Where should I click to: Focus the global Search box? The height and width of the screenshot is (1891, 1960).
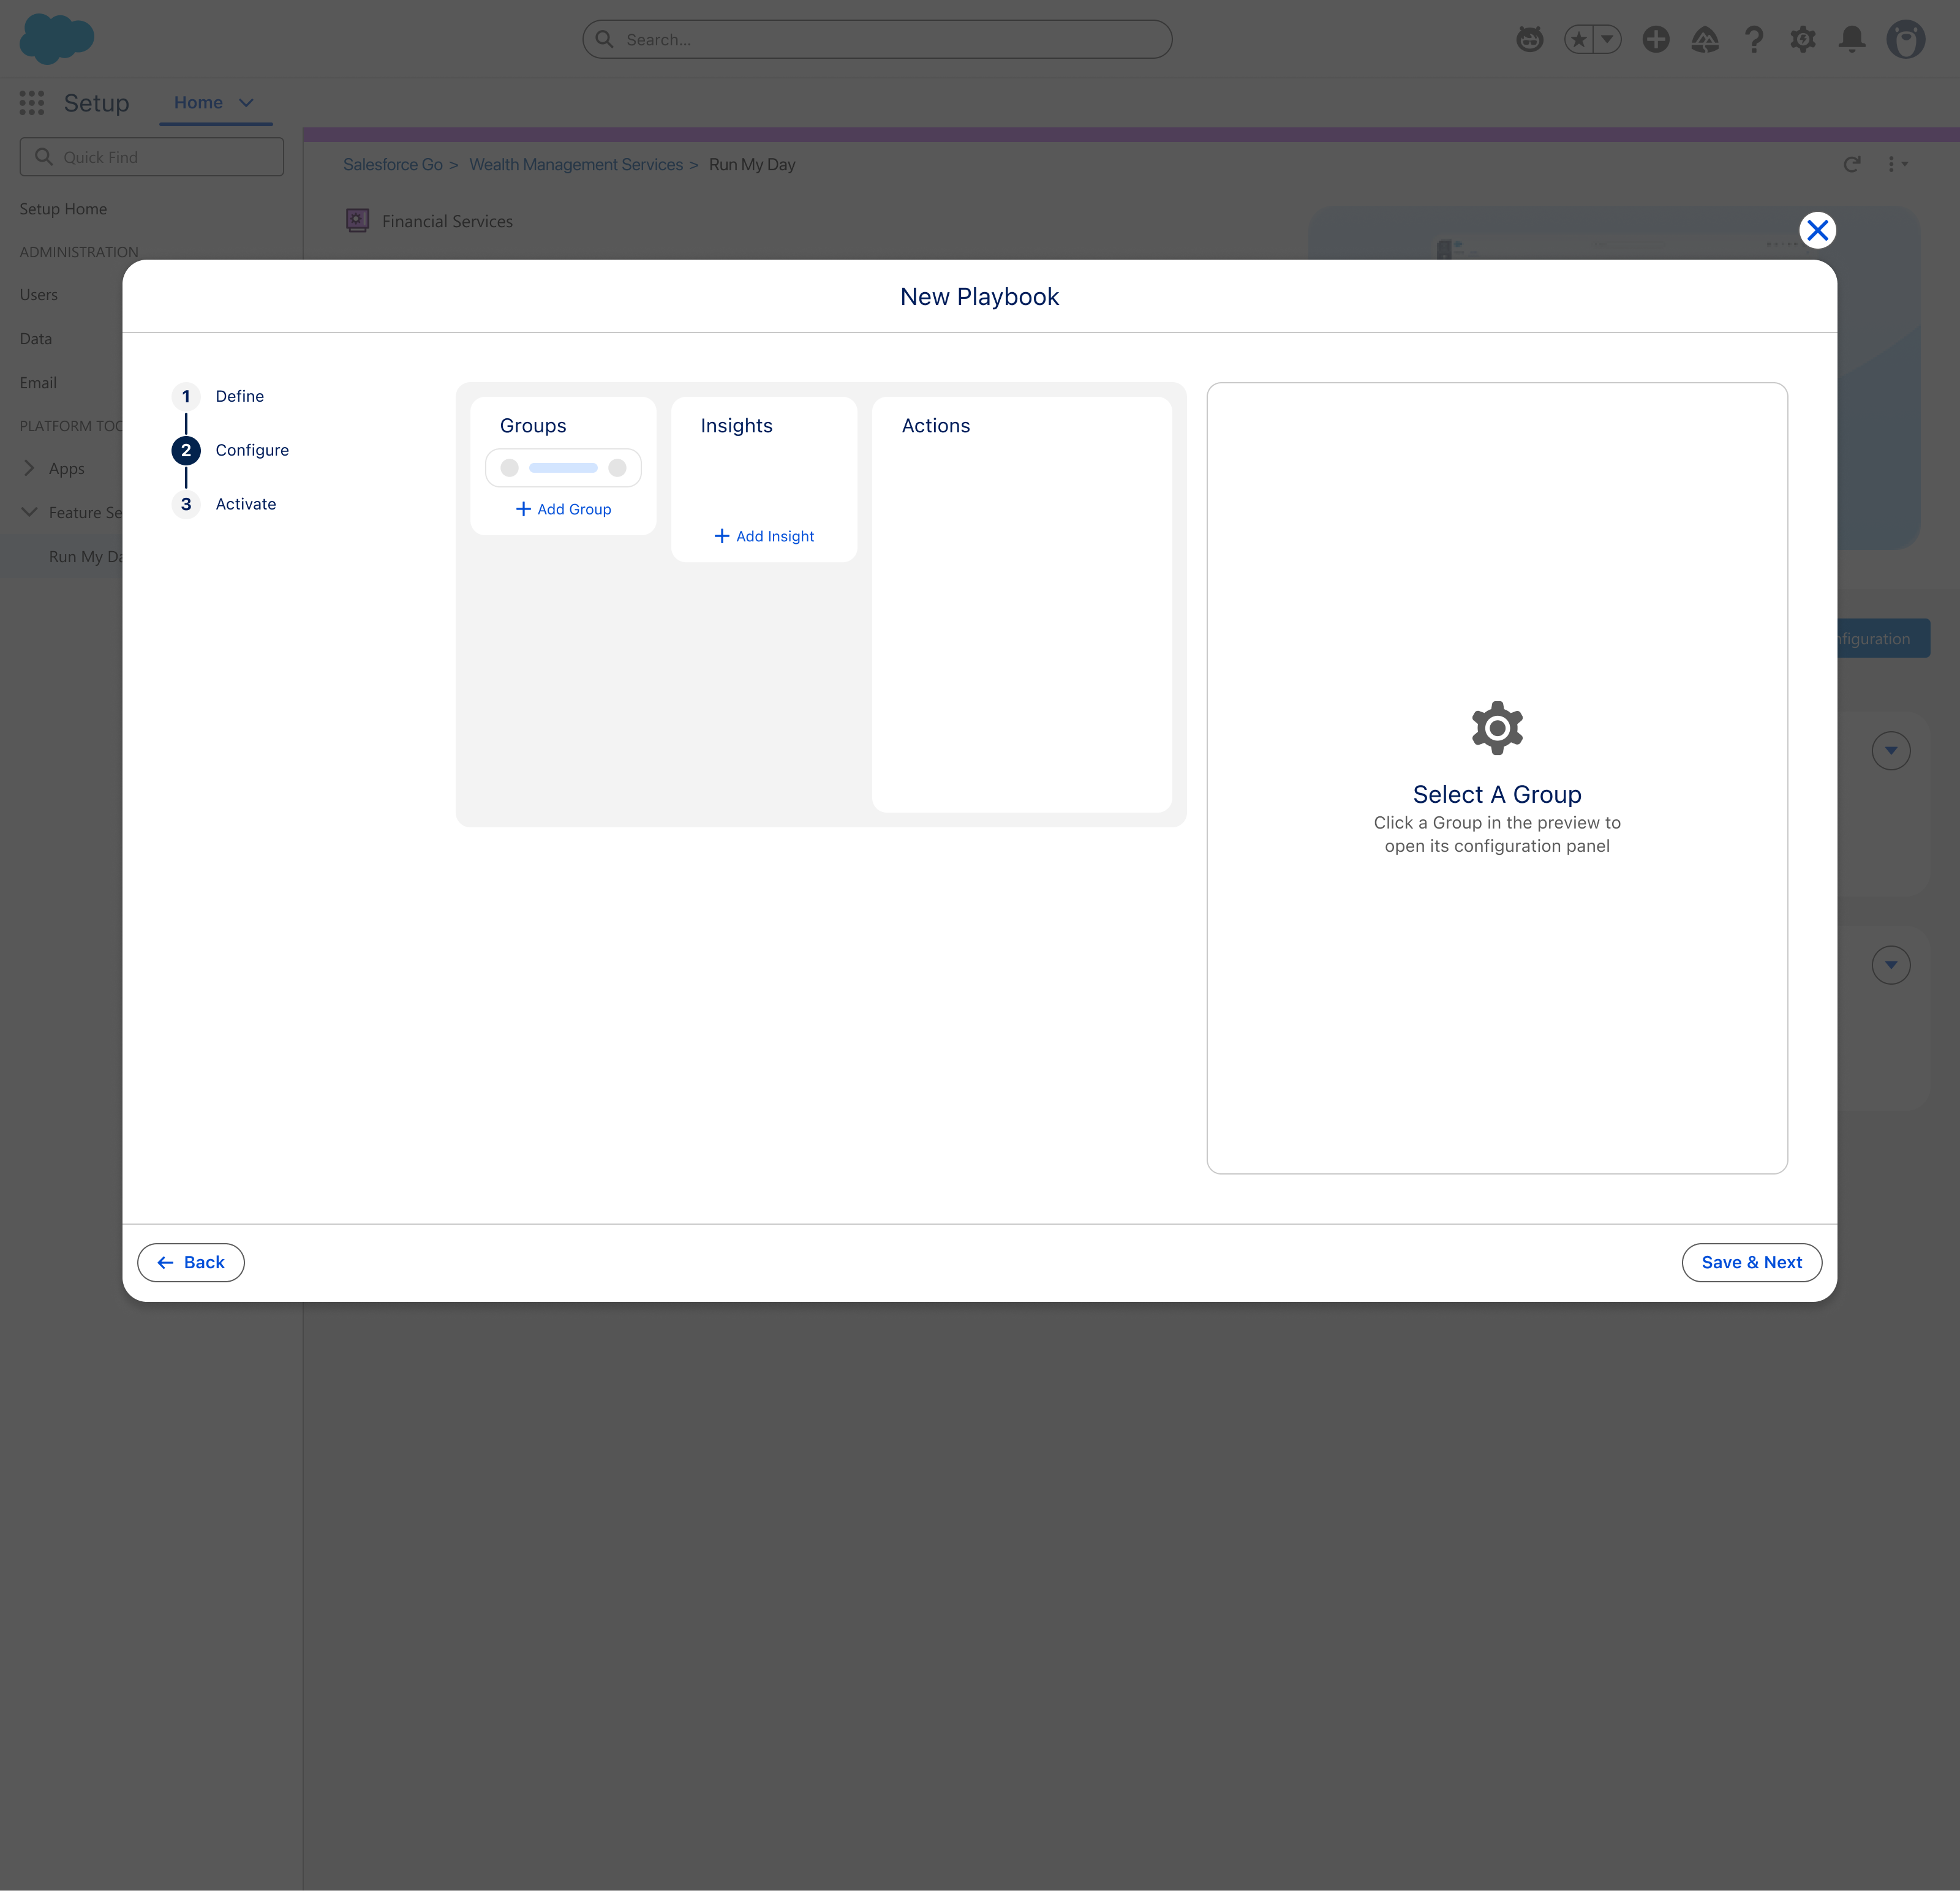[x=877, y=39]
